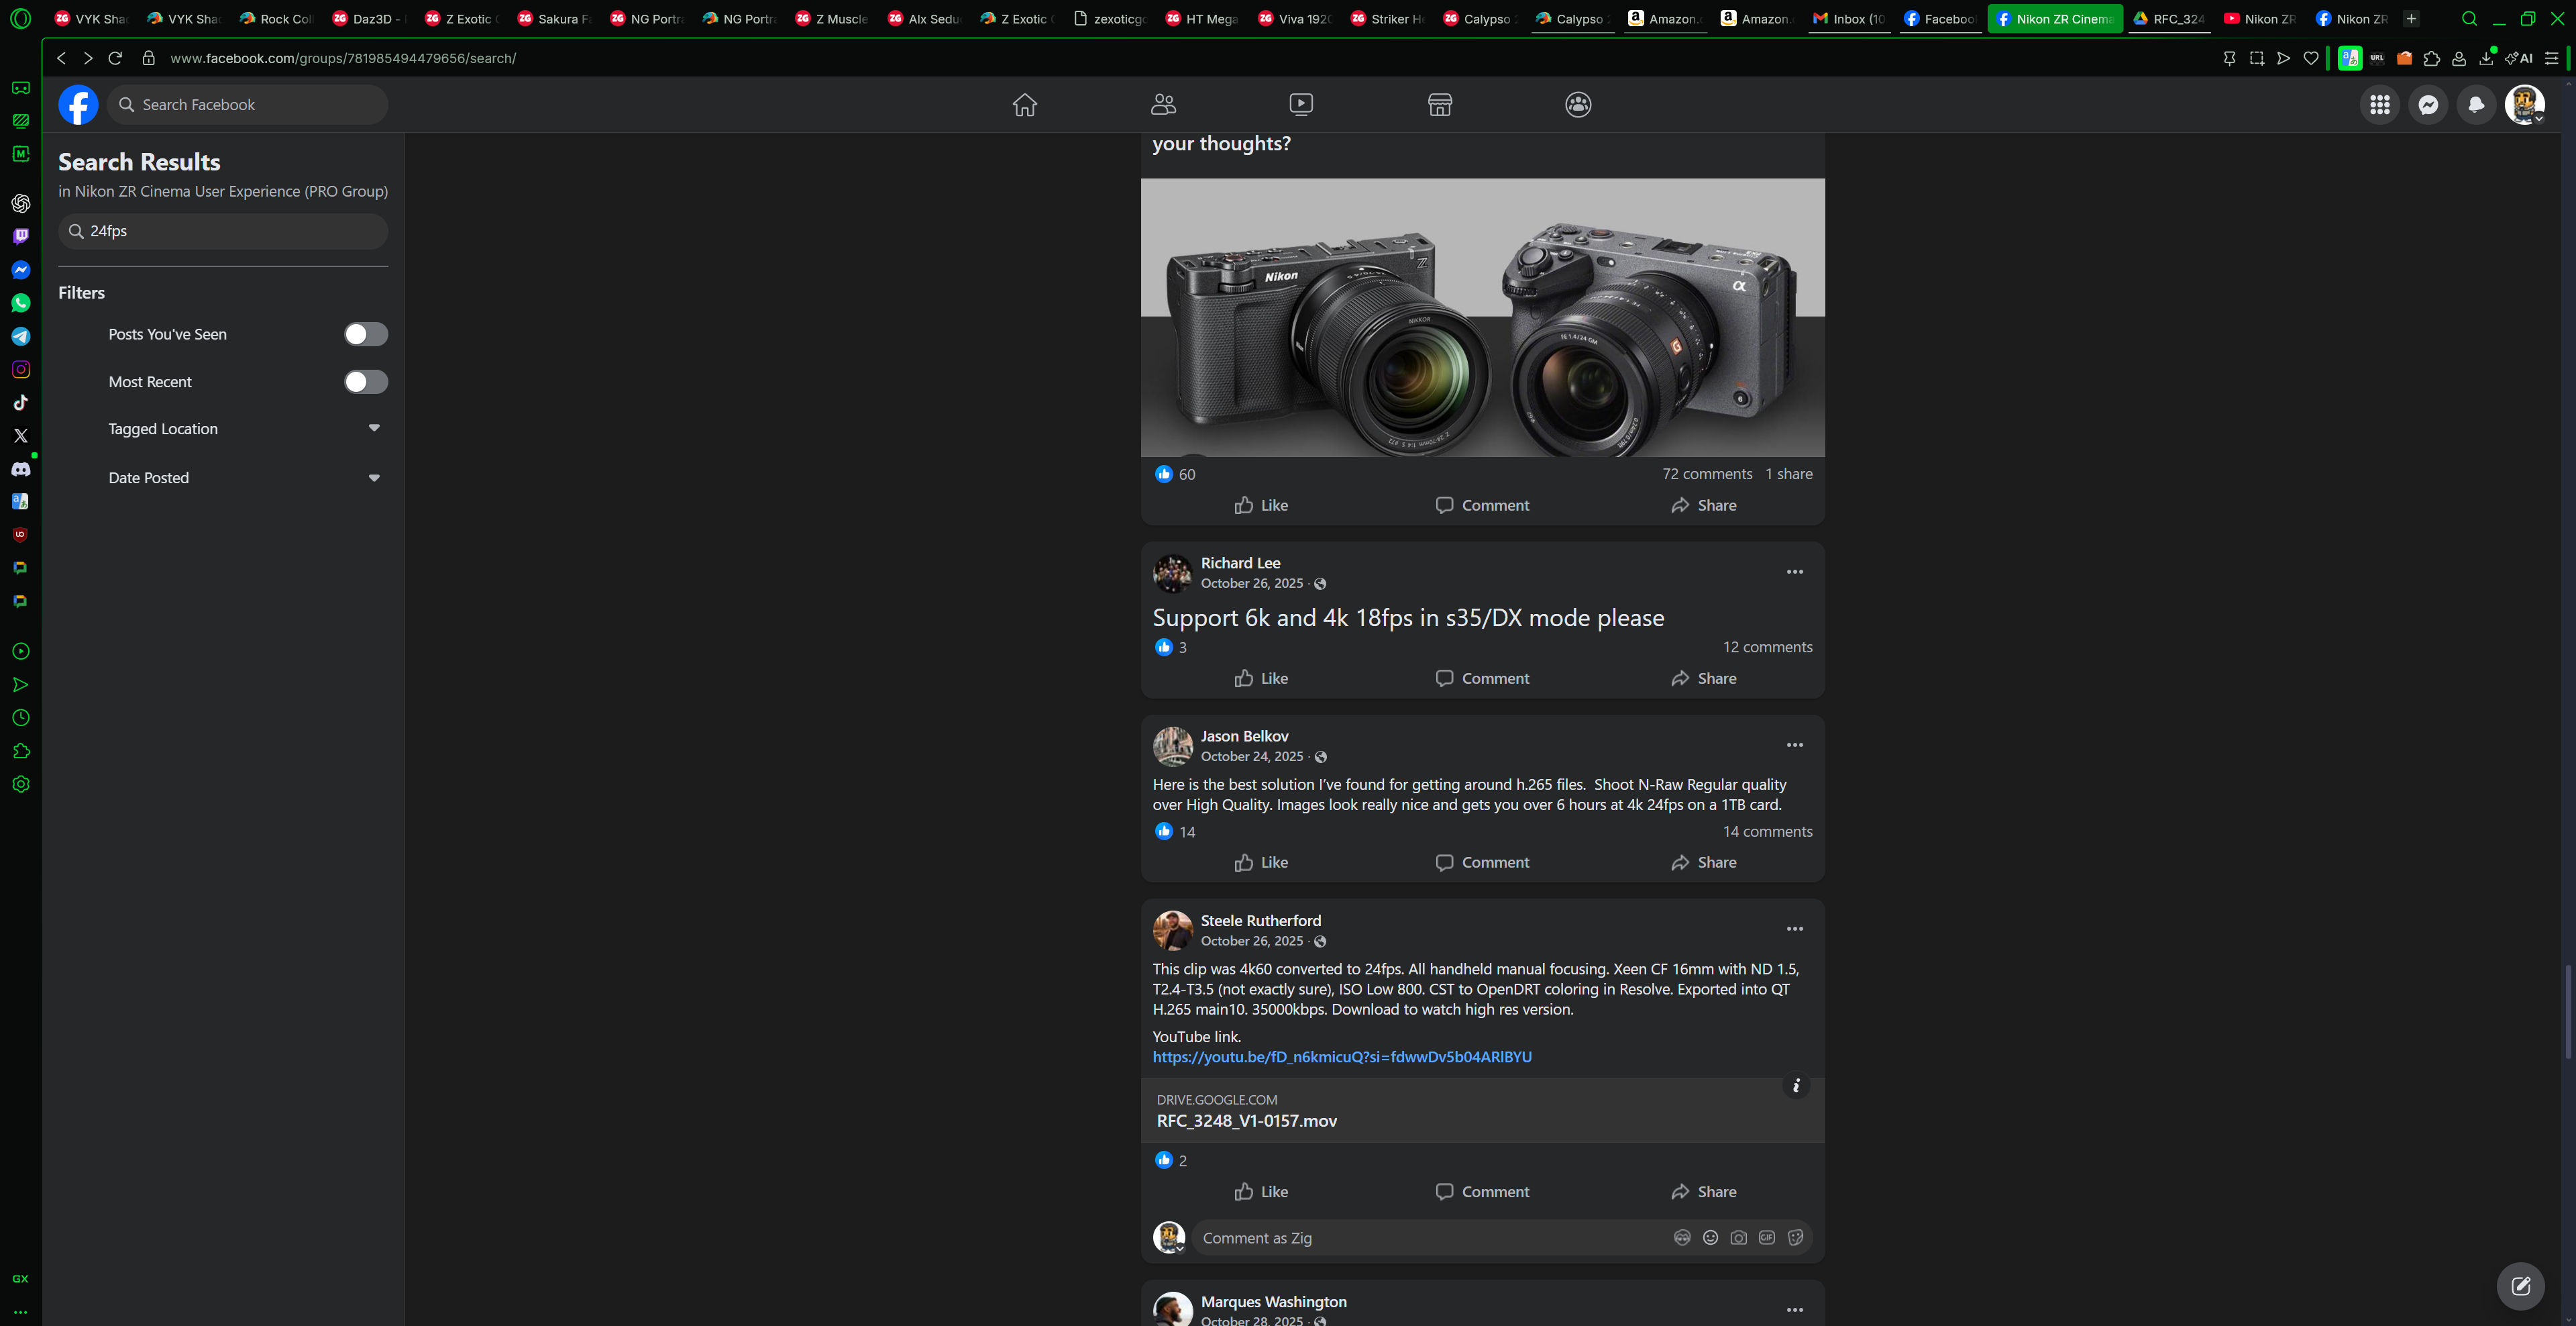Toggle the Posts You've Seen filter
Screen dimensions: 2576x1326
(366, 334)
